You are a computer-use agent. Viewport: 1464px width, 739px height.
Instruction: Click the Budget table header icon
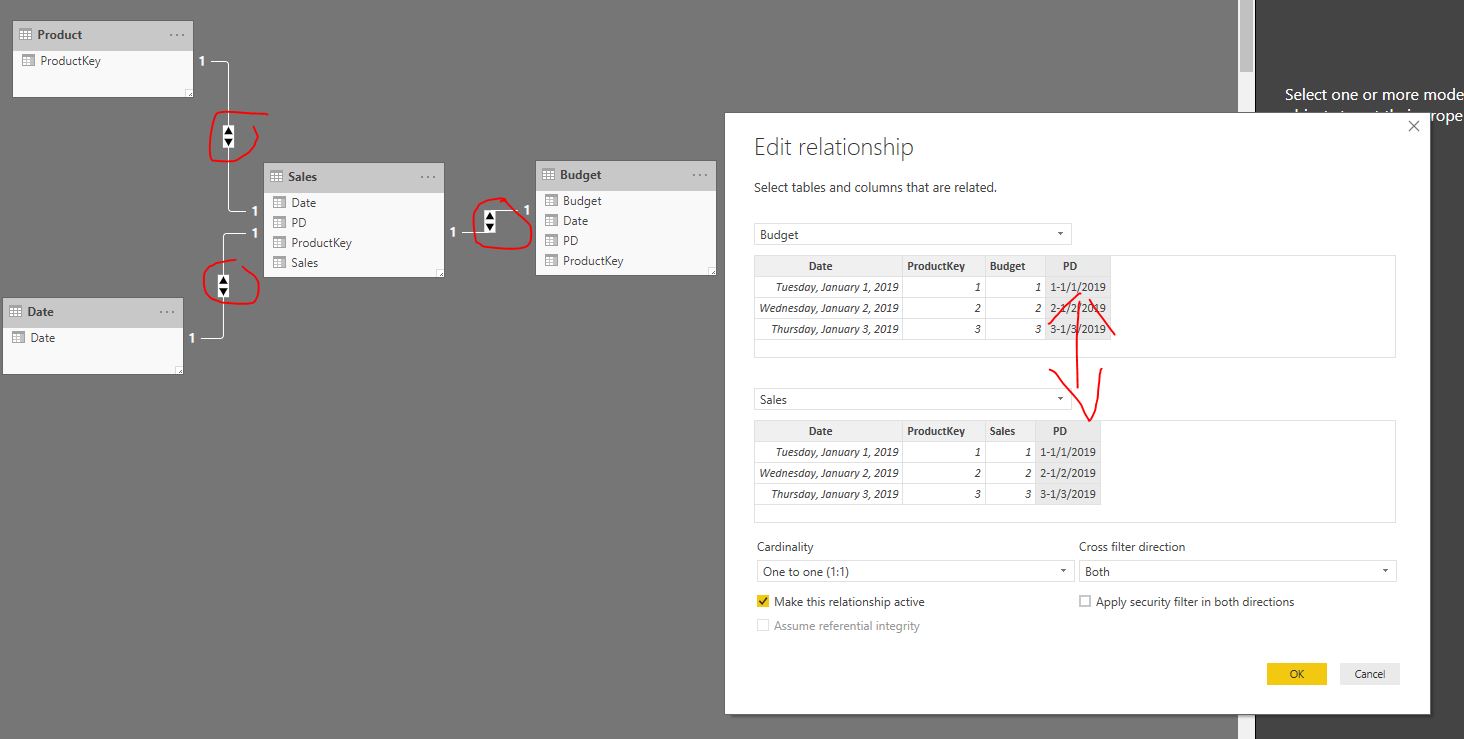pyautogui.click(x=549, y=175)
